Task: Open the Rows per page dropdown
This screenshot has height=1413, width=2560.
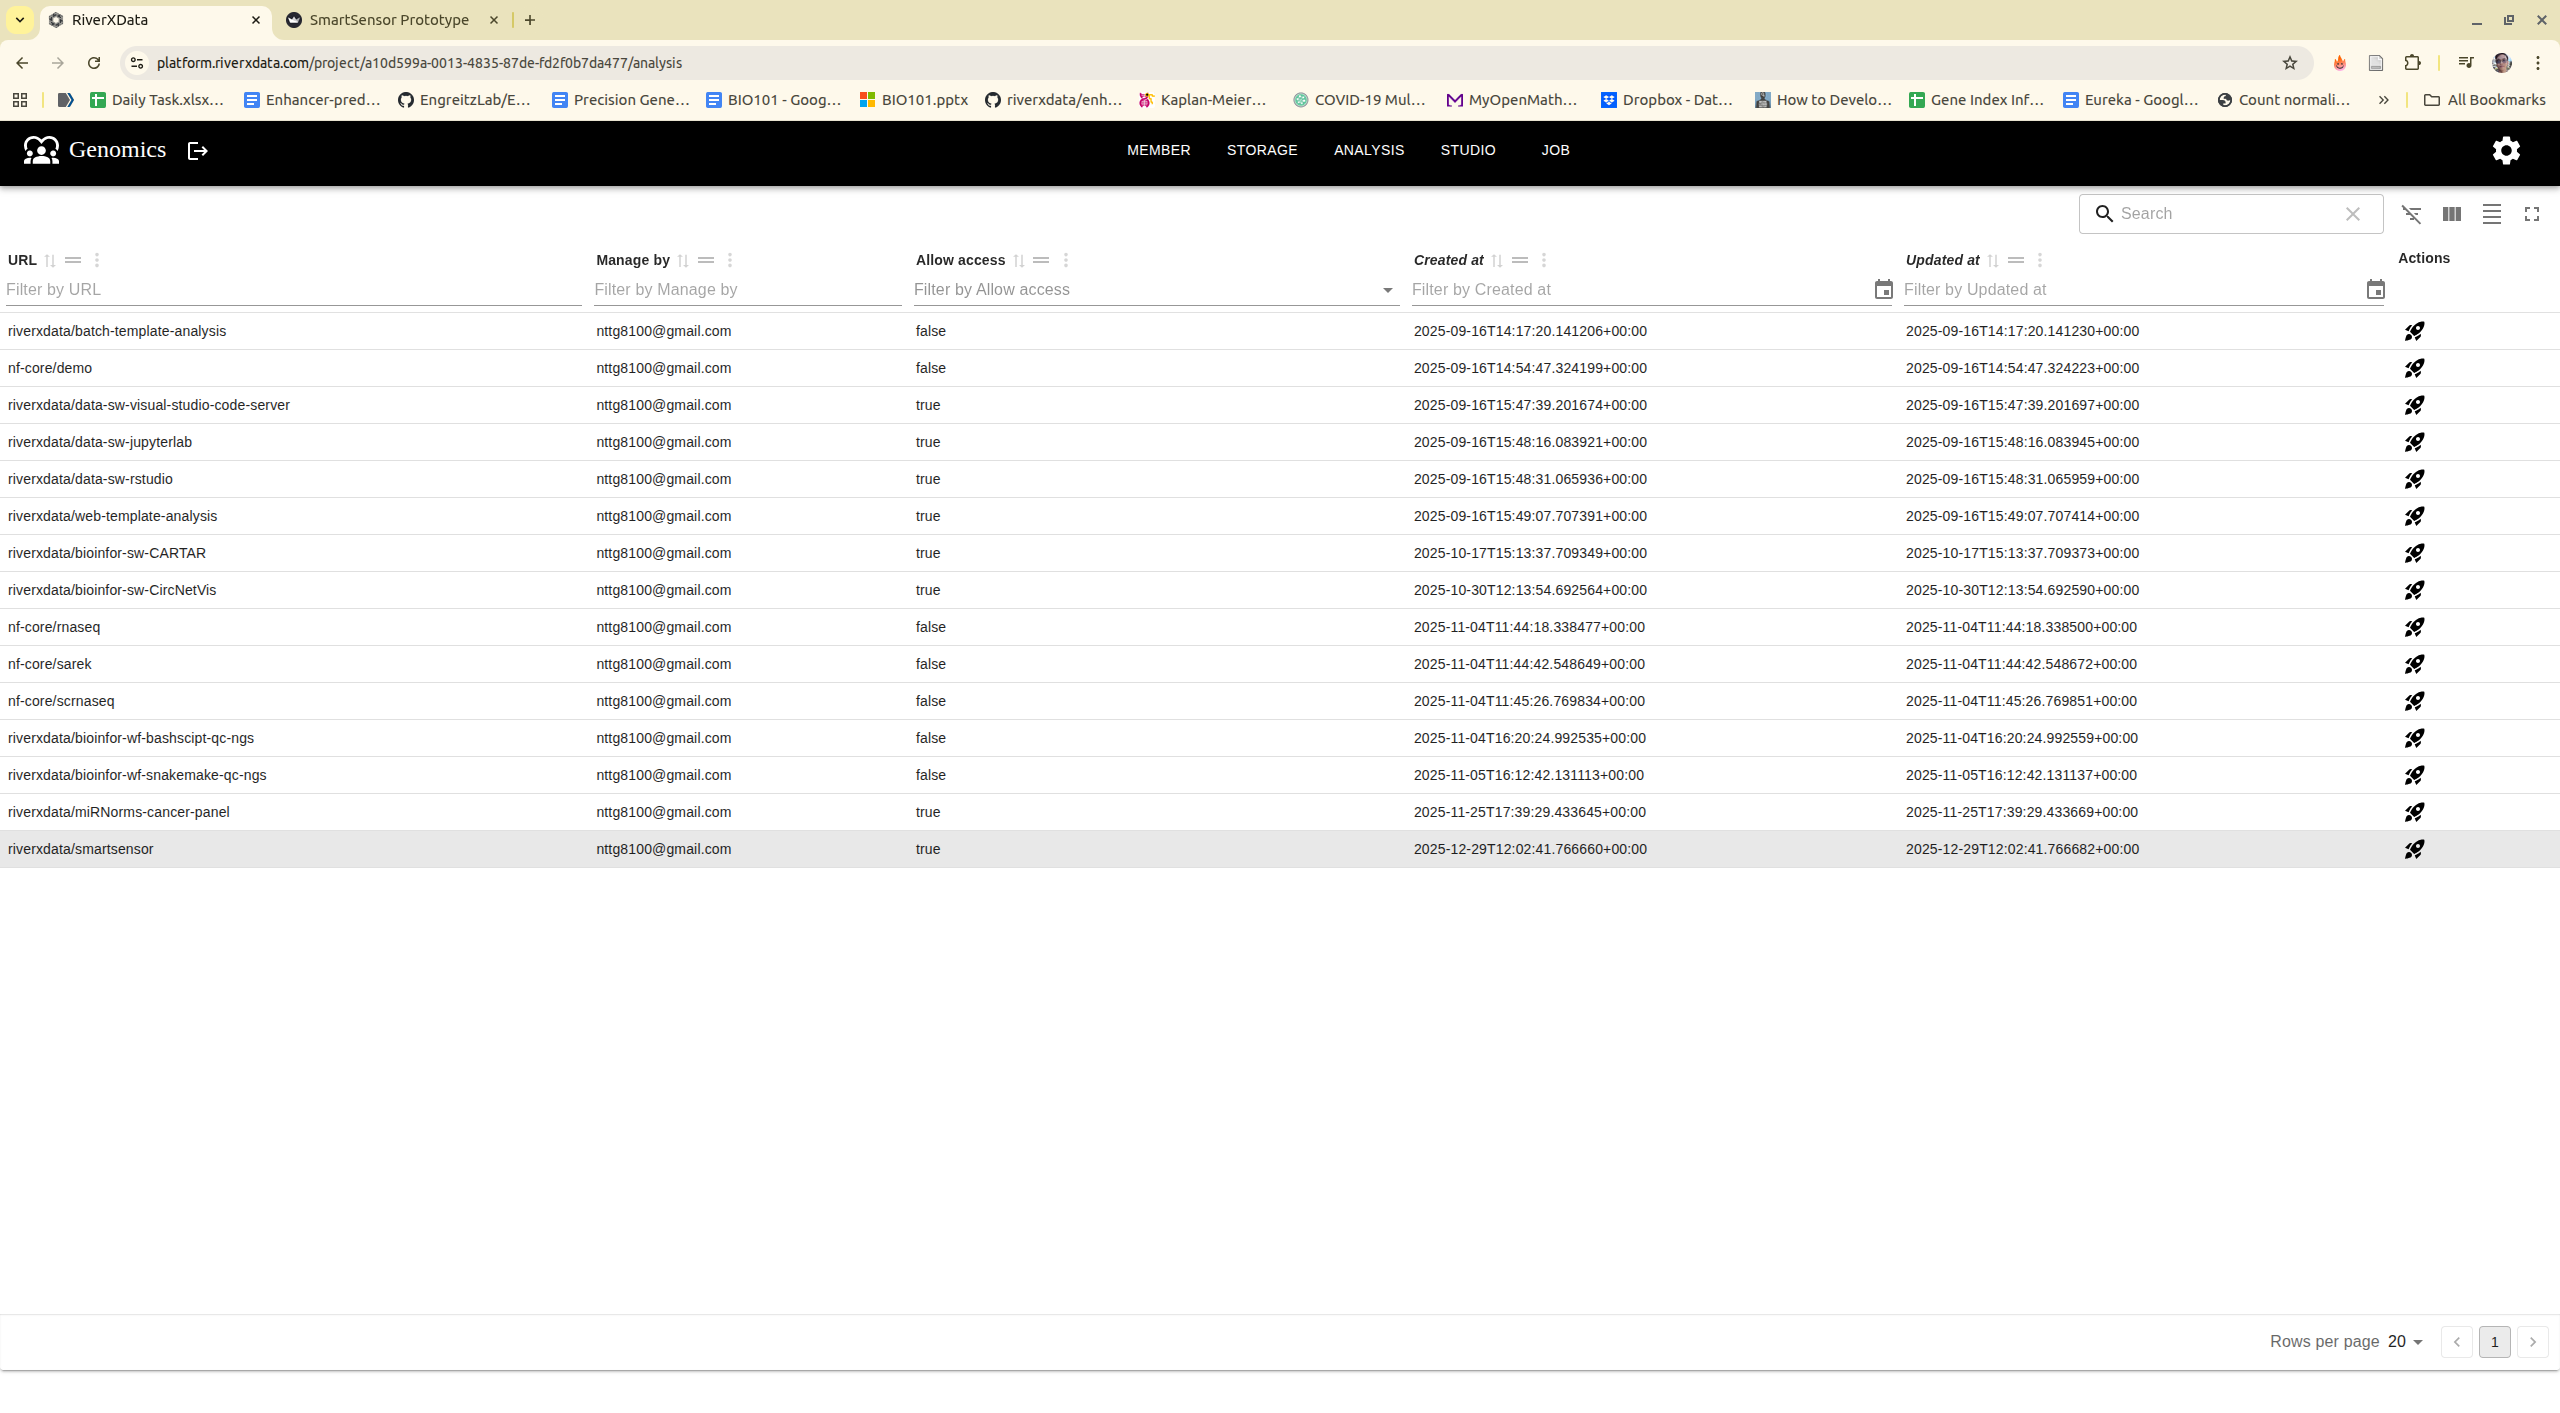Action: click(2406, 1342)
